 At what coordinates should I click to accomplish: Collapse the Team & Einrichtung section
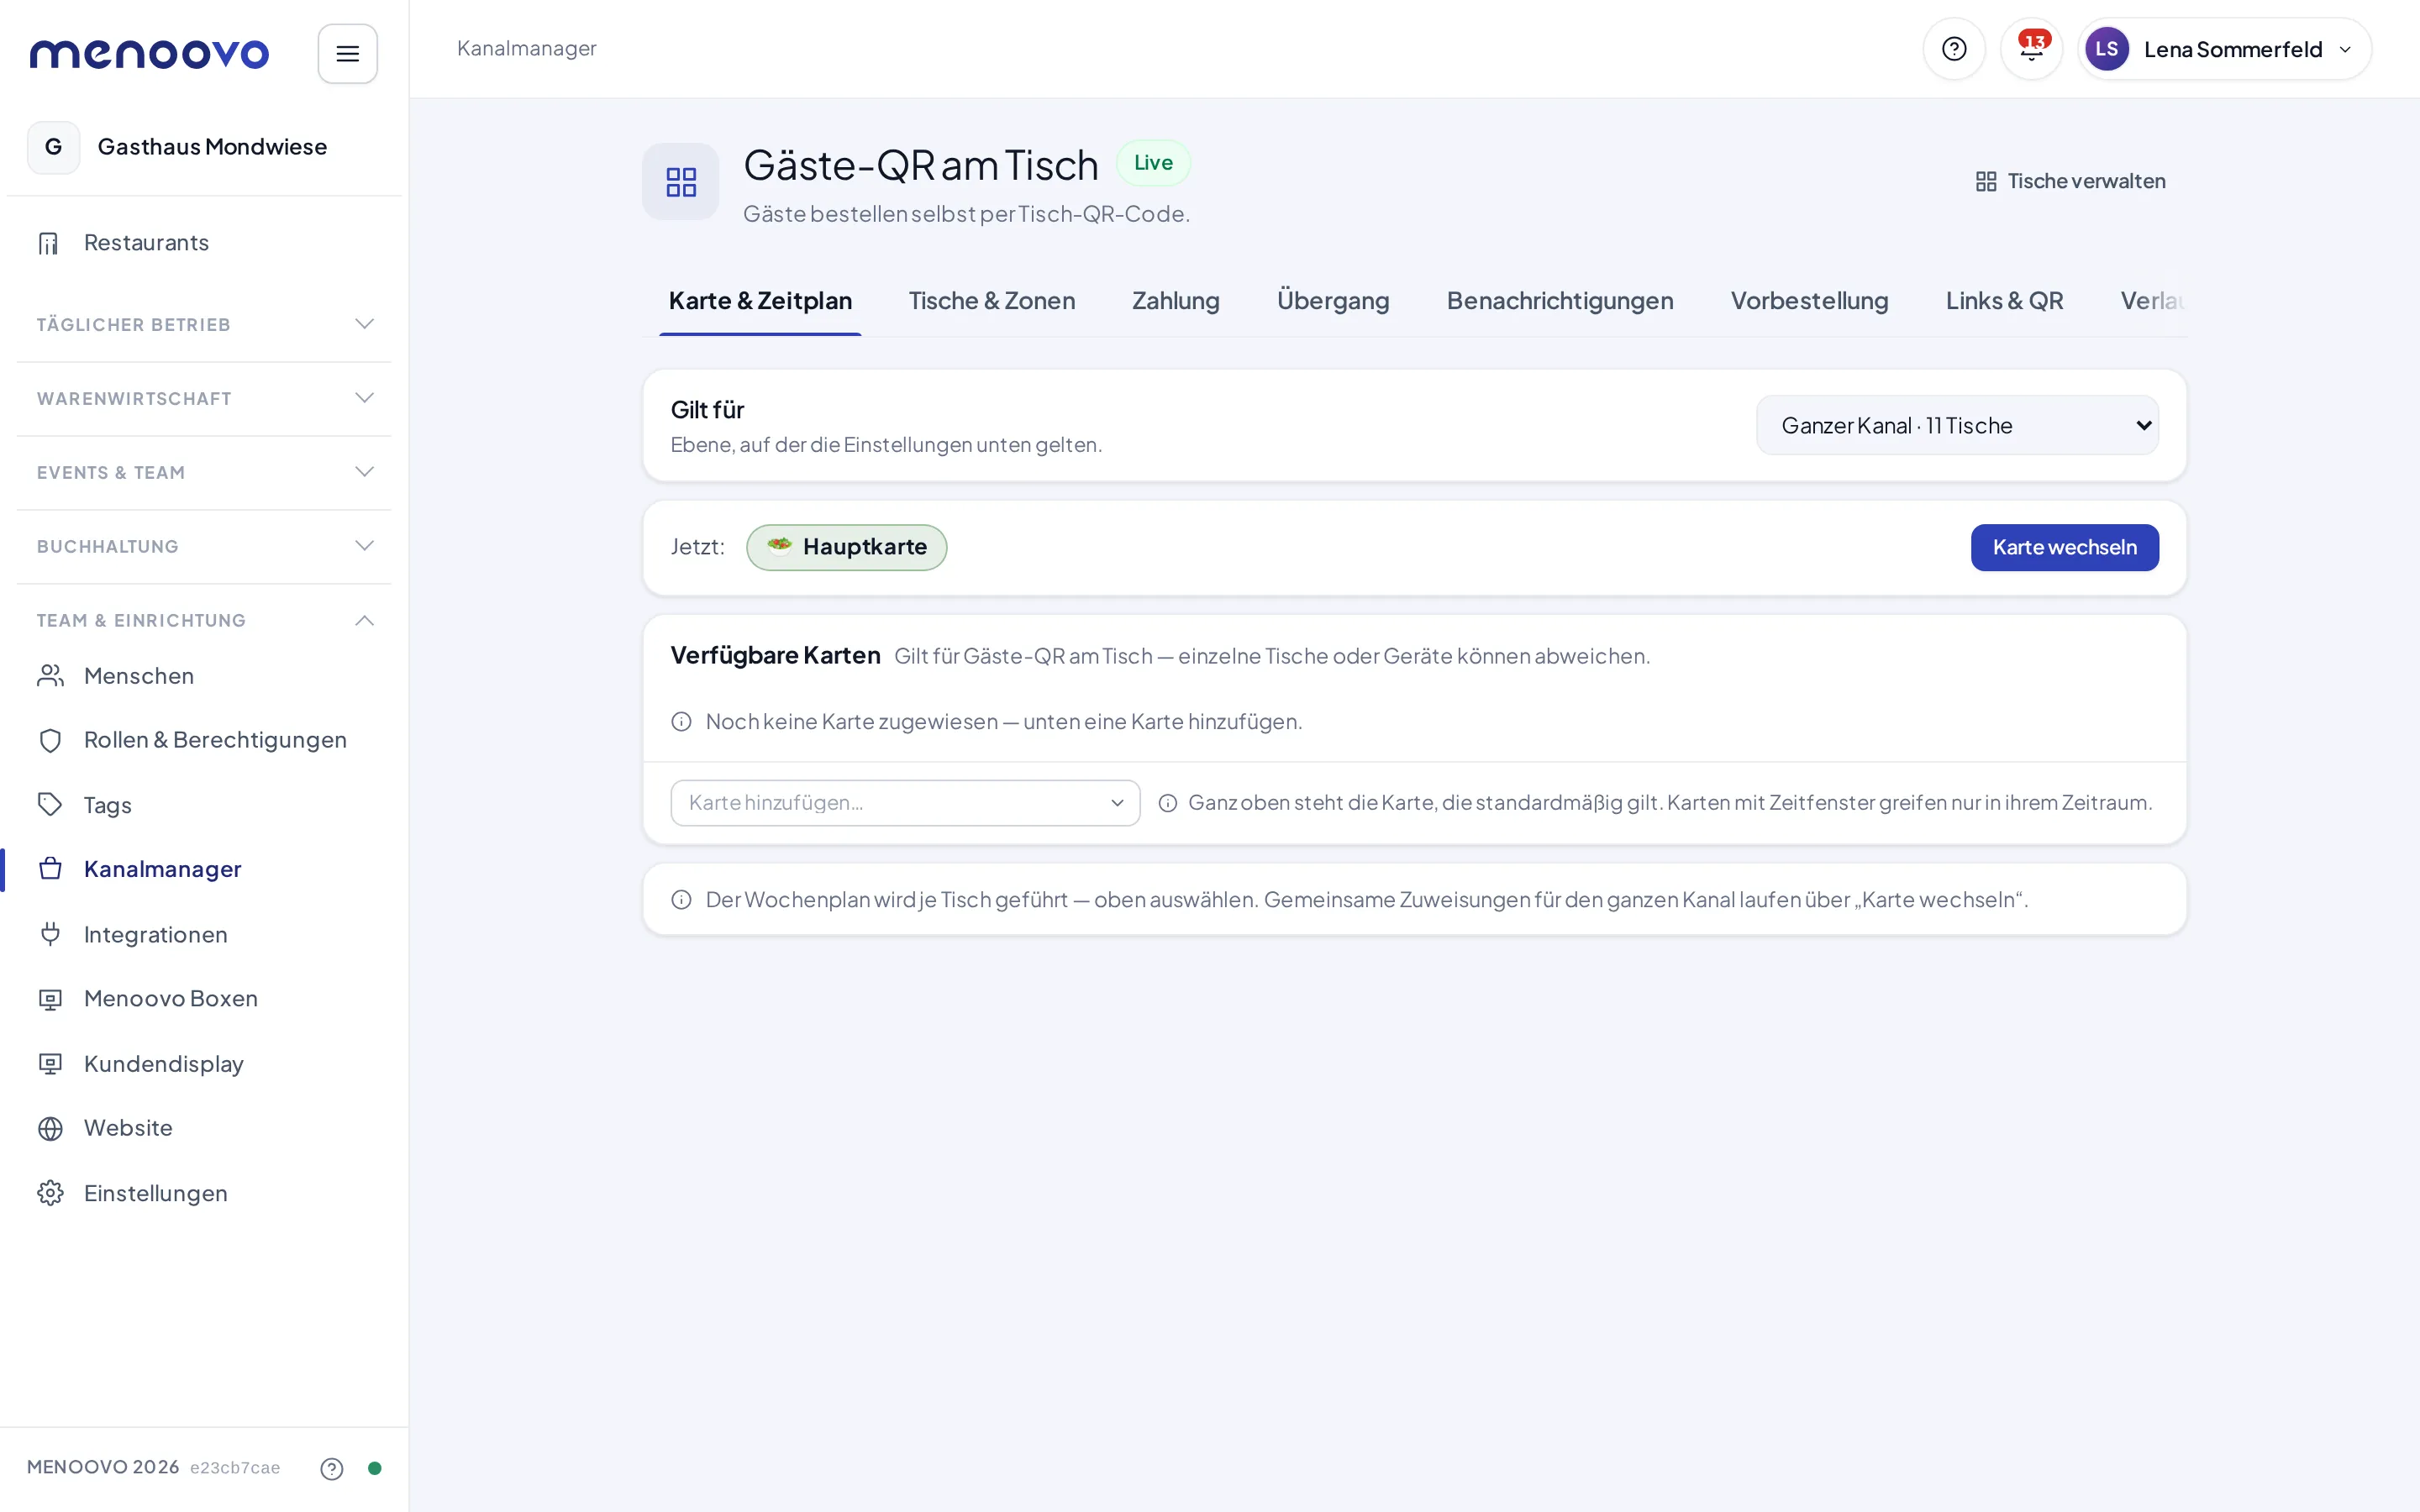[x=204, y=620]
